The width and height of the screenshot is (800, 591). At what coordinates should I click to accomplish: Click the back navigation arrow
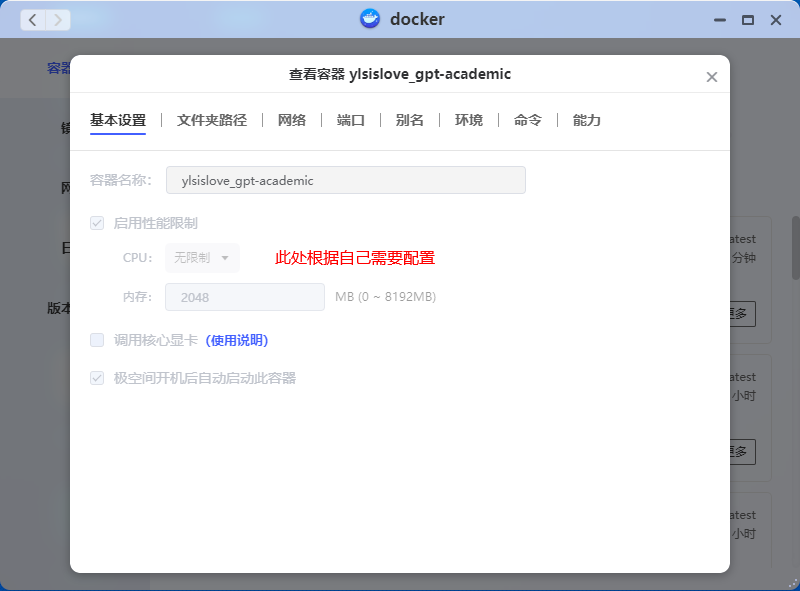coord(33,19)
